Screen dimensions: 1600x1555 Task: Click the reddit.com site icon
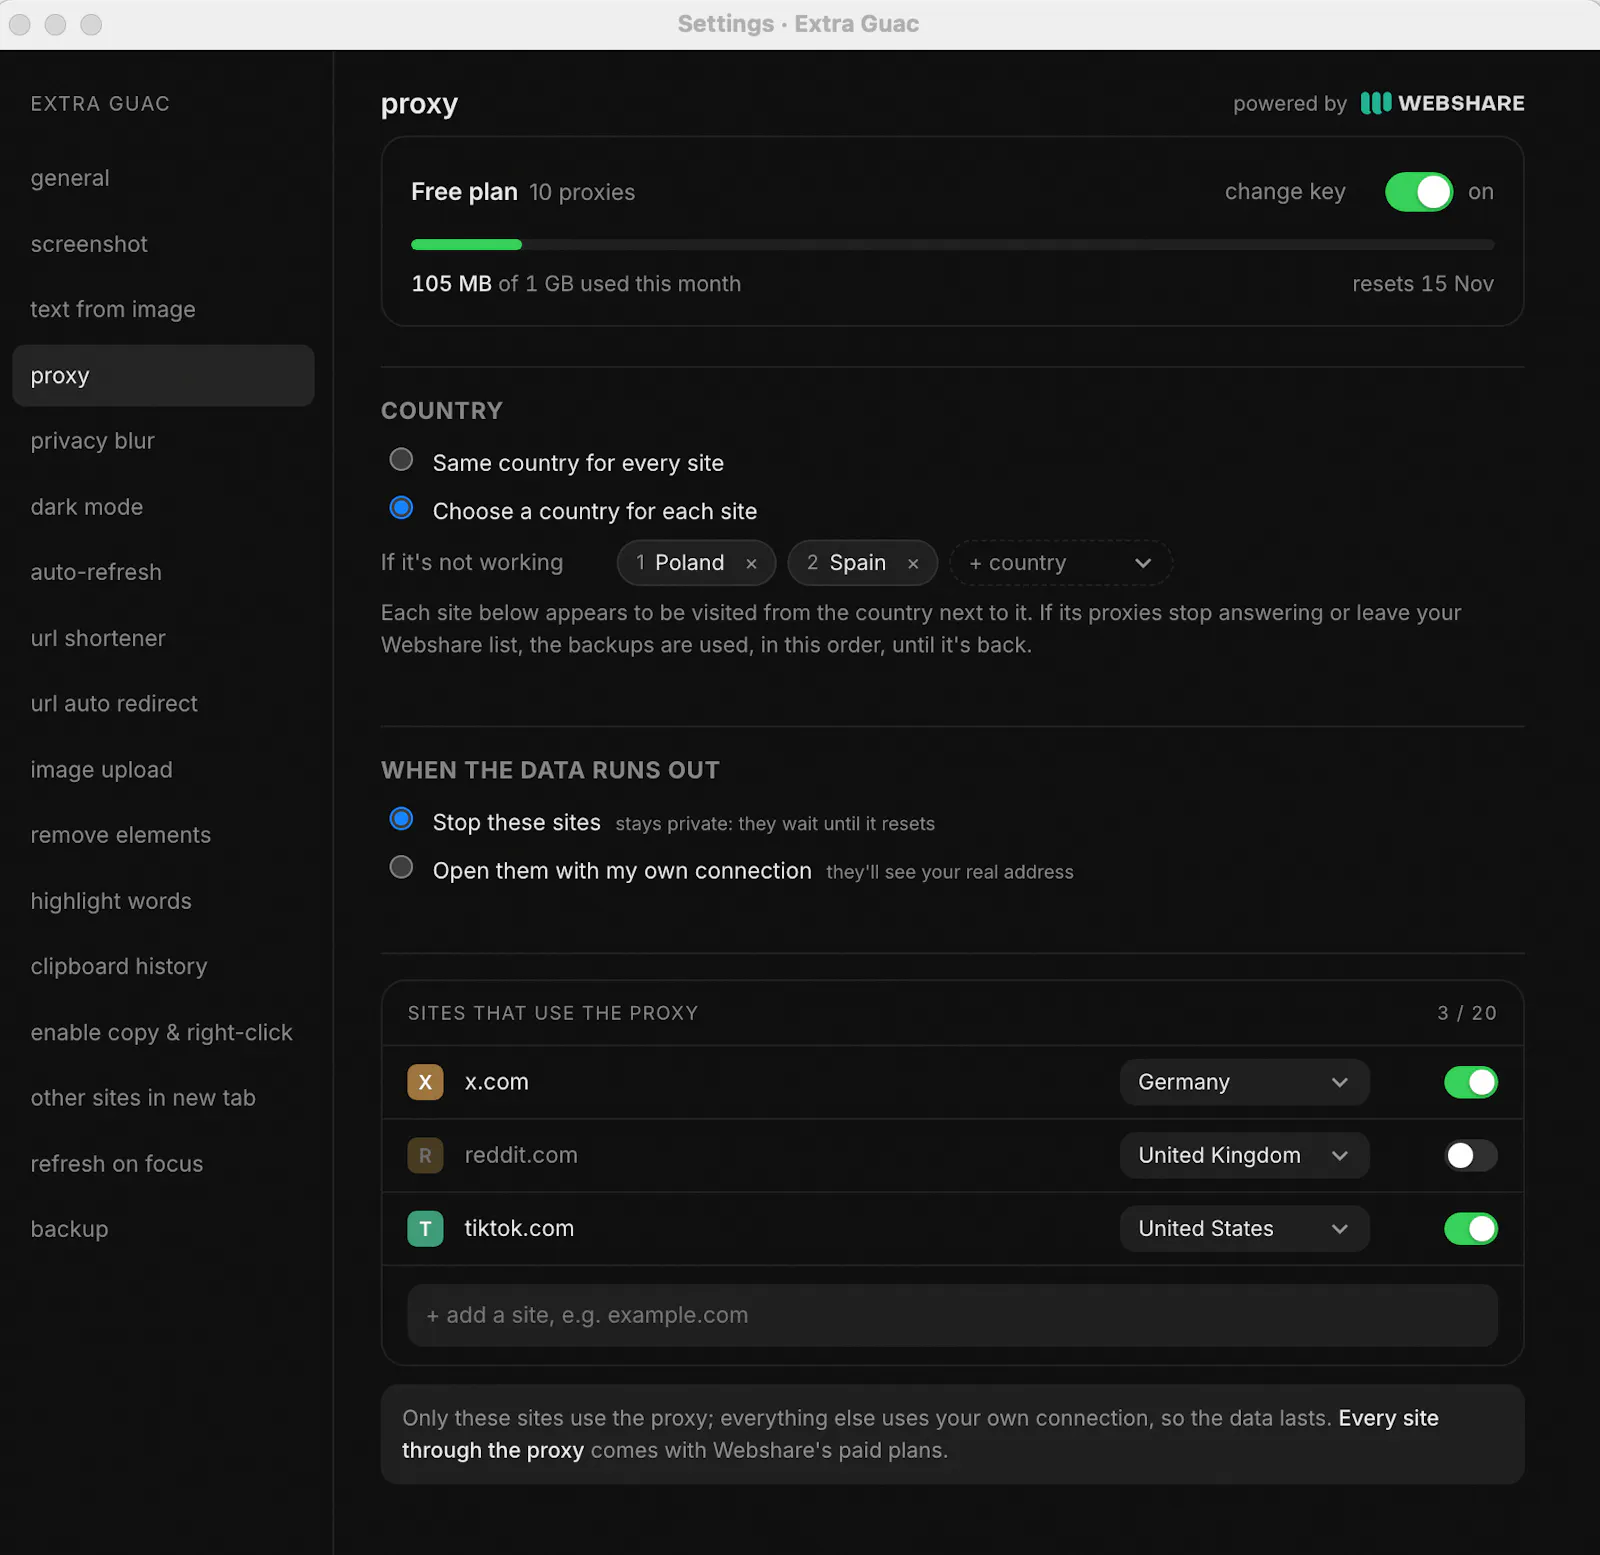click(x=425, y=1155)
